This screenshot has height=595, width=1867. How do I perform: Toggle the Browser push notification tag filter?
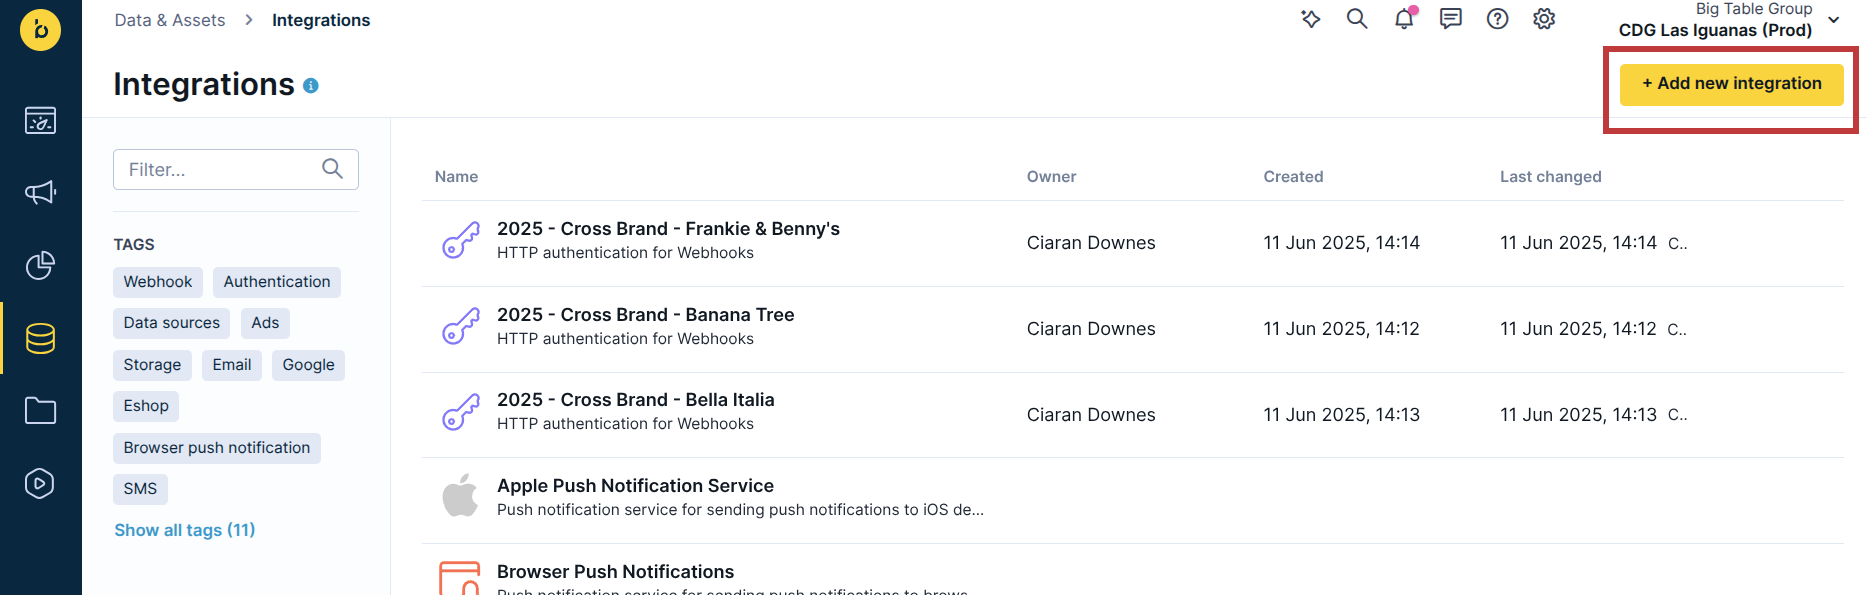pyautogui.click(x=217, y=448)
